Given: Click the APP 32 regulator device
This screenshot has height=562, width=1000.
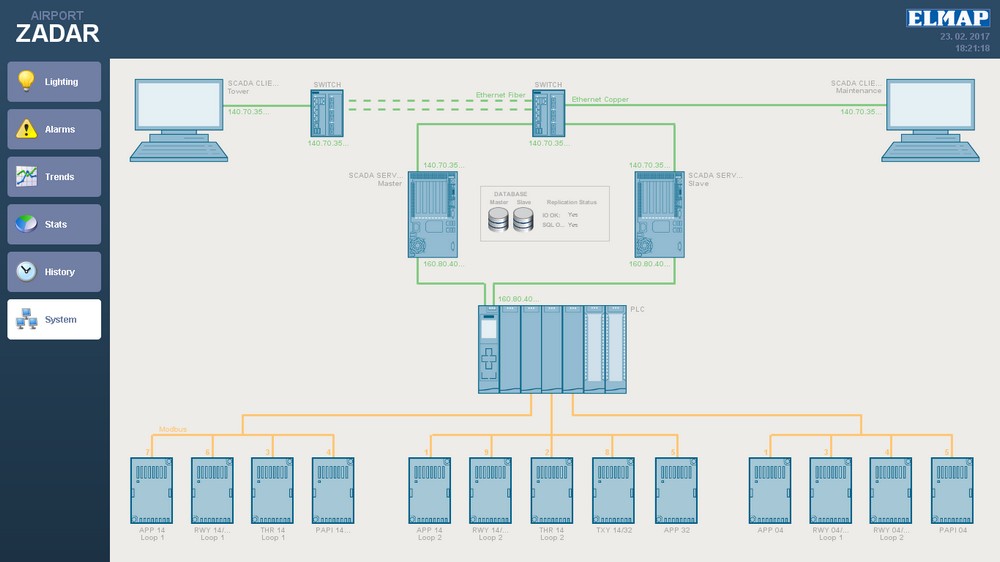Looking at the screenshot, I should 675,490.
